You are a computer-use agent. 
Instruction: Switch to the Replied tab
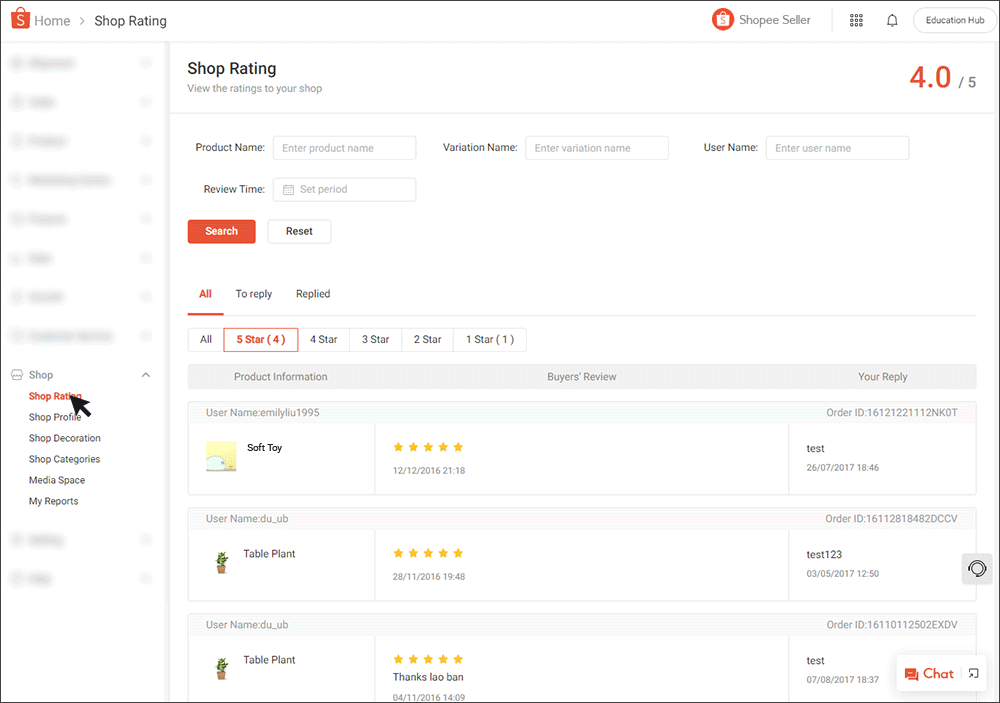click(312, 293)
